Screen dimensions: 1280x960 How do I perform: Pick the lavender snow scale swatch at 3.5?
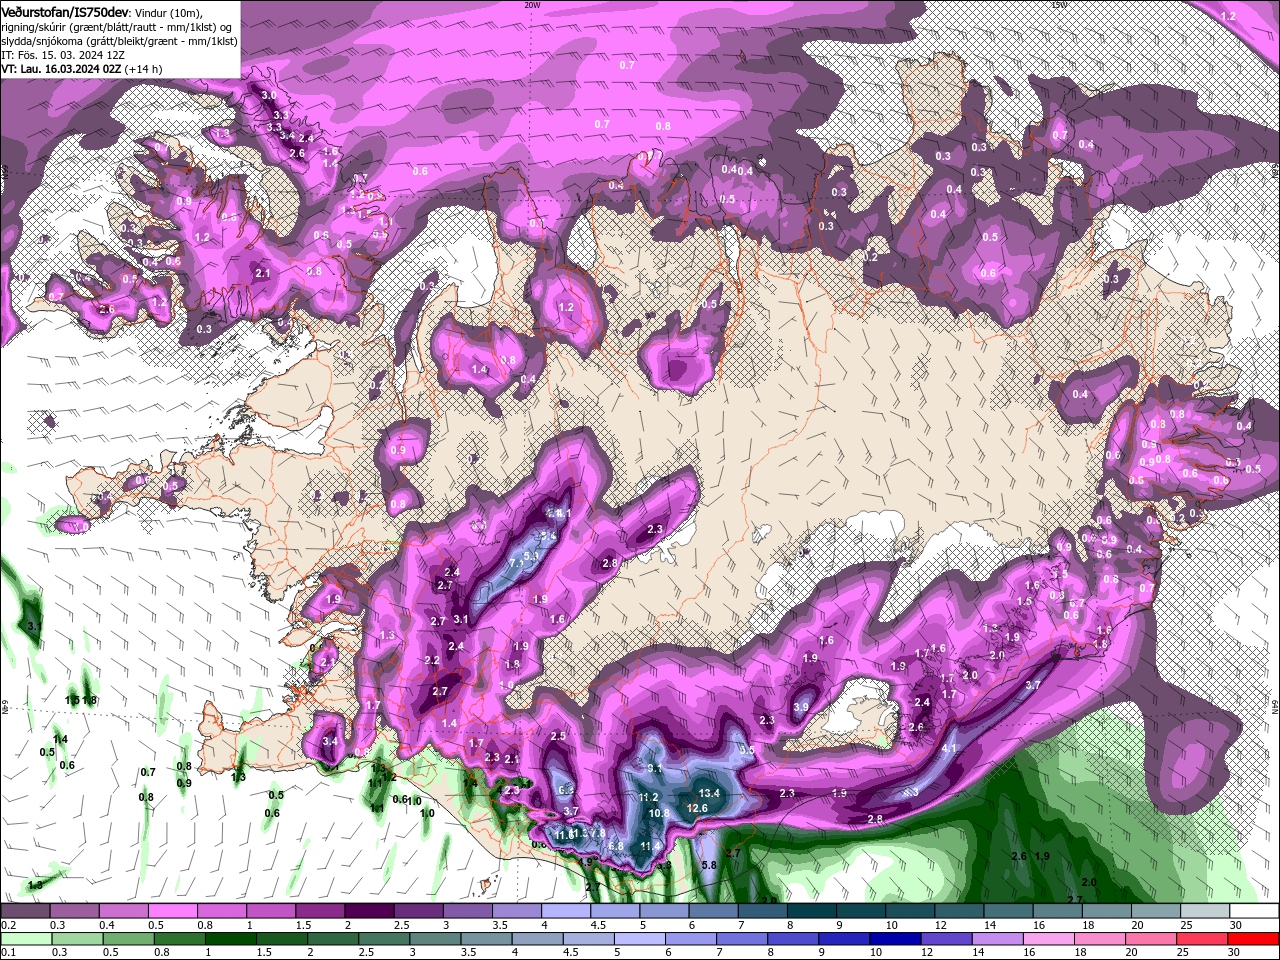click(517, 911)
